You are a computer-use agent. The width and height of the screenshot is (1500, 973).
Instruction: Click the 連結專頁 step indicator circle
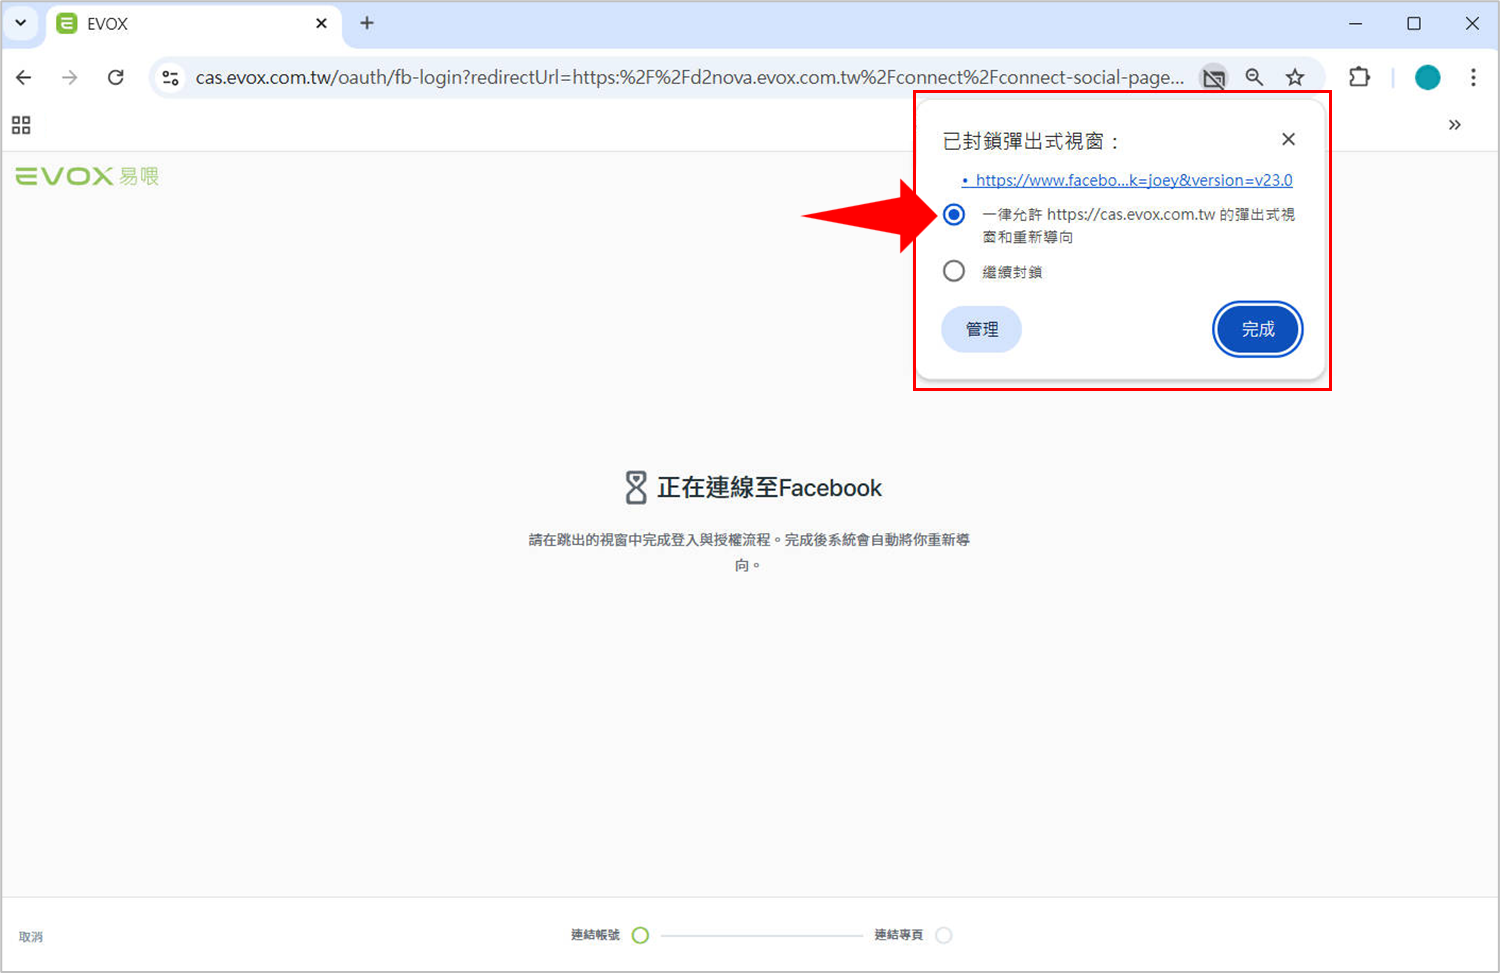coord(944,935)
